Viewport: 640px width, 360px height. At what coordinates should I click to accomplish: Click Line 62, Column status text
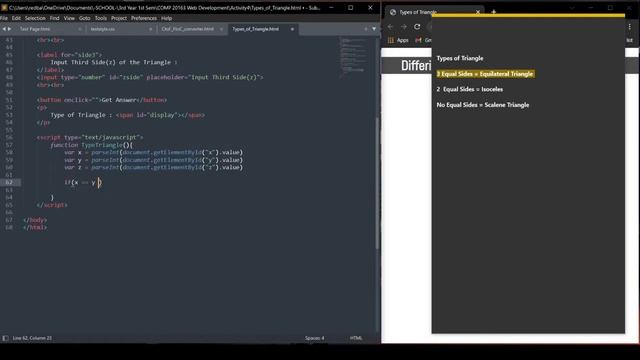pos(32,338)
